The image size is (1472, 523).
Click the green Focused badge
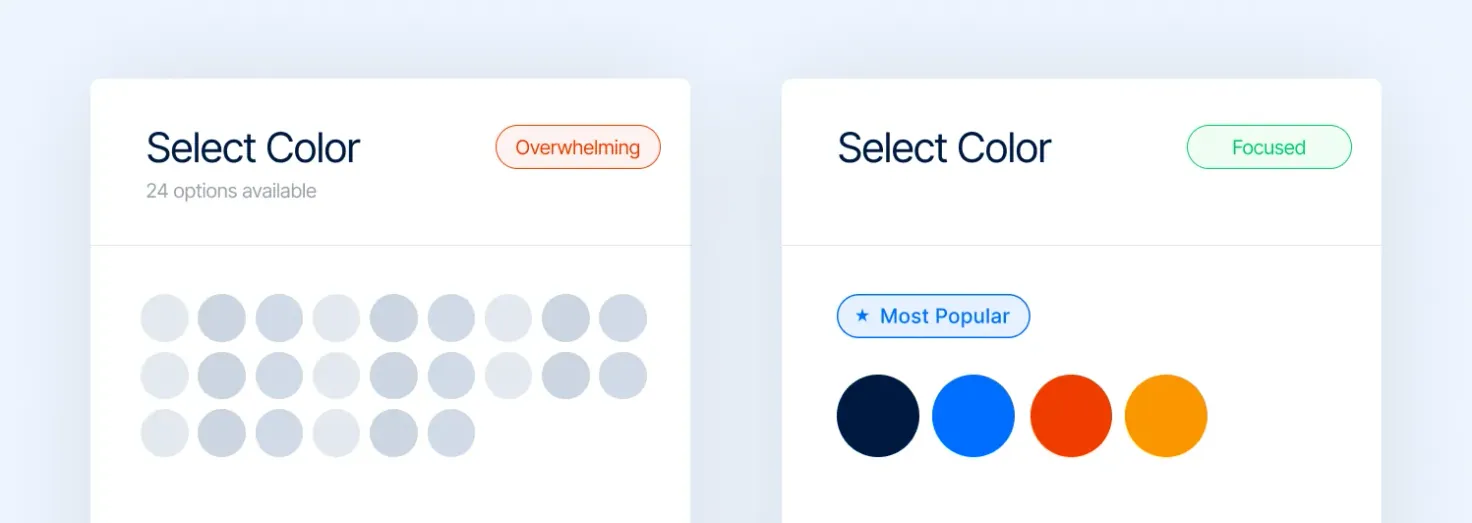coord(1269,147)
